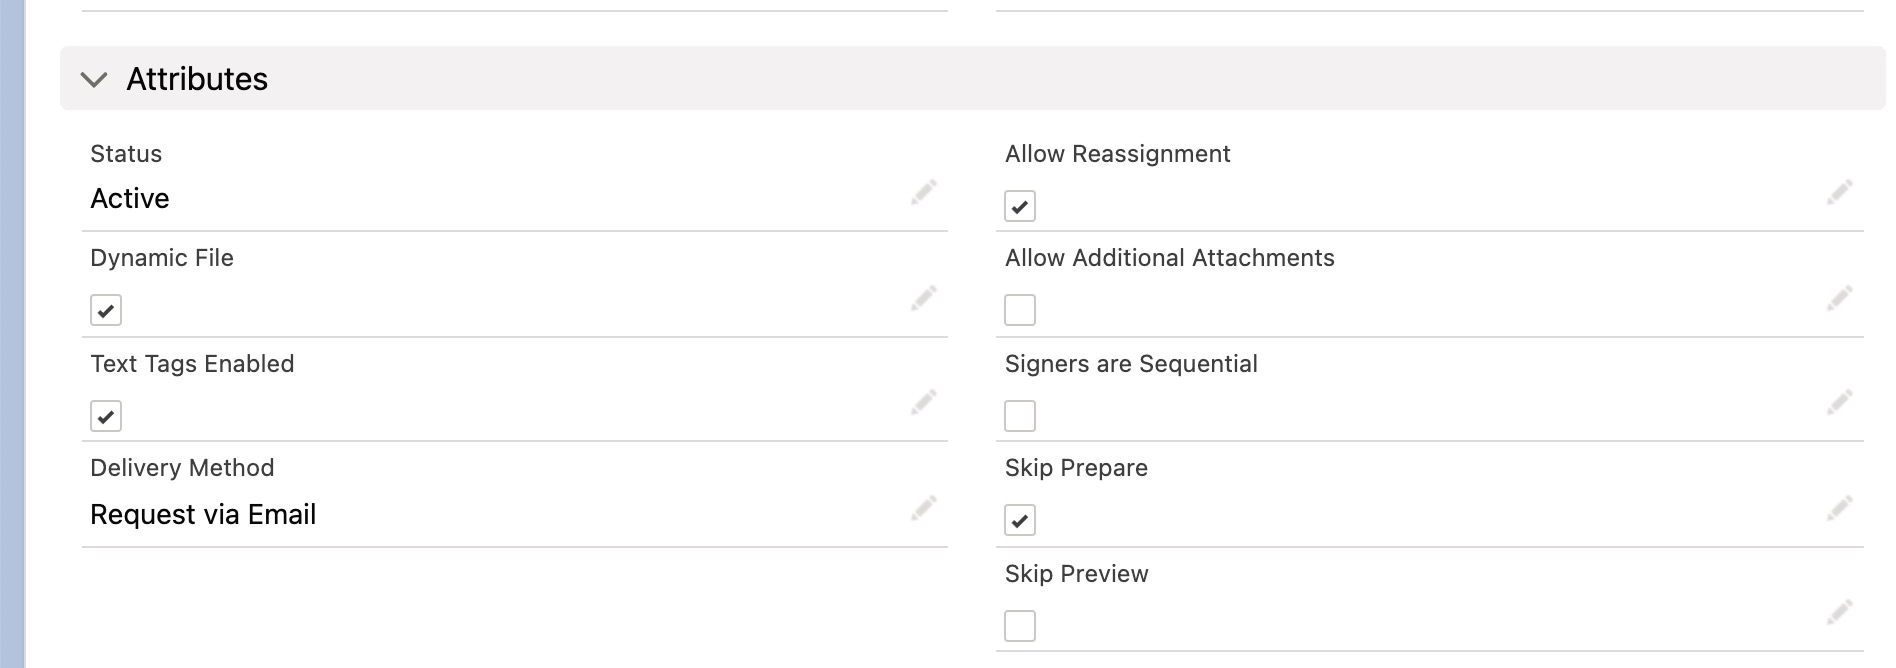Viewport: 1896px width, 668px height.
Task: Enable the Skip Preview checkbox
Action: (x=1020, y=626)
